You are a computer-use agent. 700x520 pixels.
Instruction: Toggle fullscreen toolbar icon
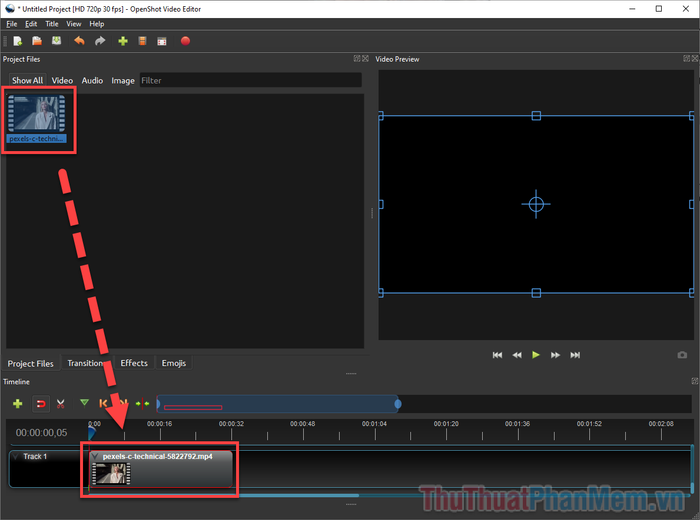point(162,41)
